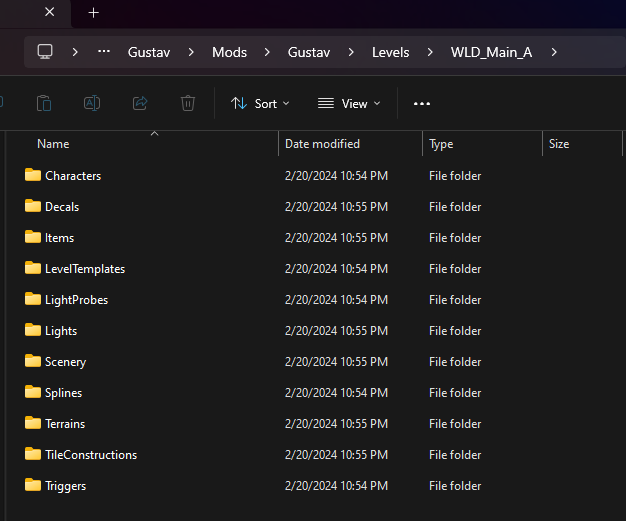The height and width of the screenshot is (521, 626).
Task: Open the Gustav breadcrumb after Mods
Action: coord(309,52)
